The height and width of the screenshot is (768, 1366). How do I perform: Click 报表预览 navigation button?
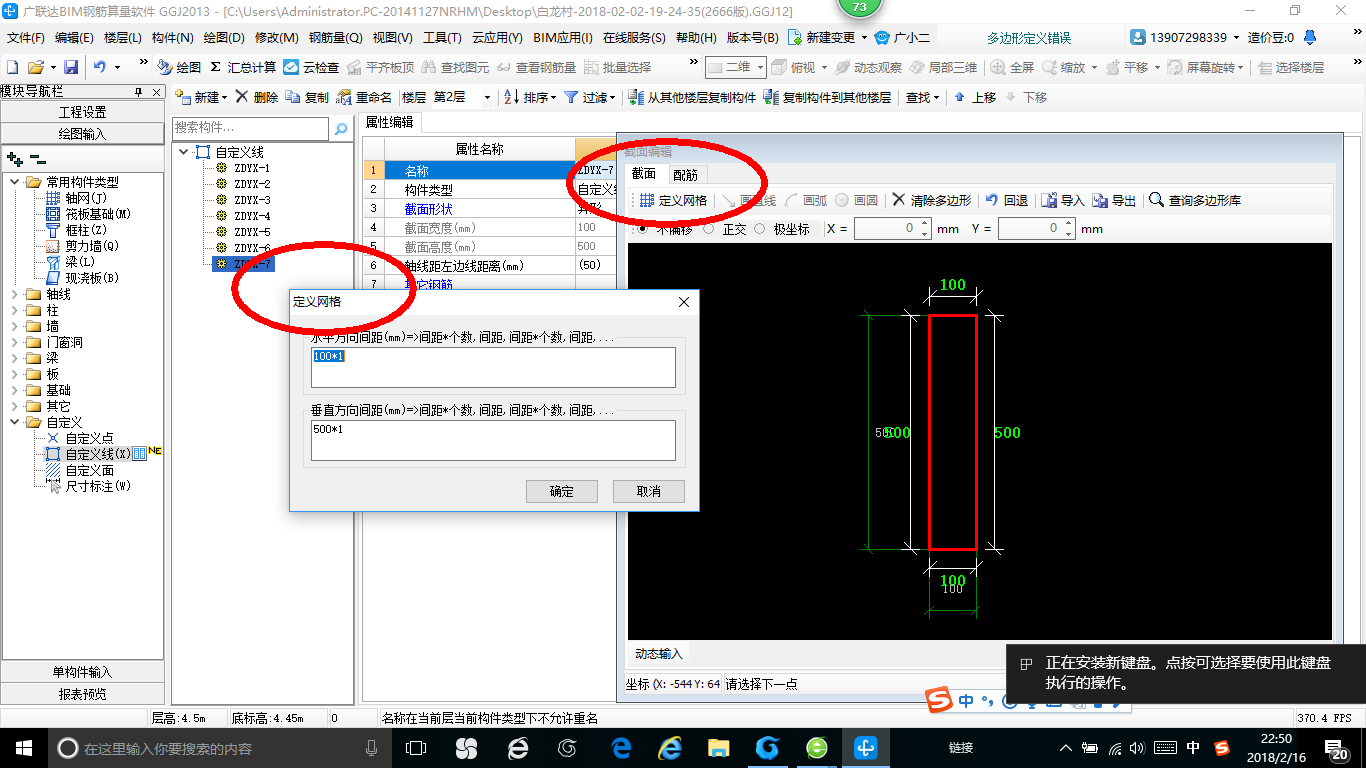coord(82,694)
